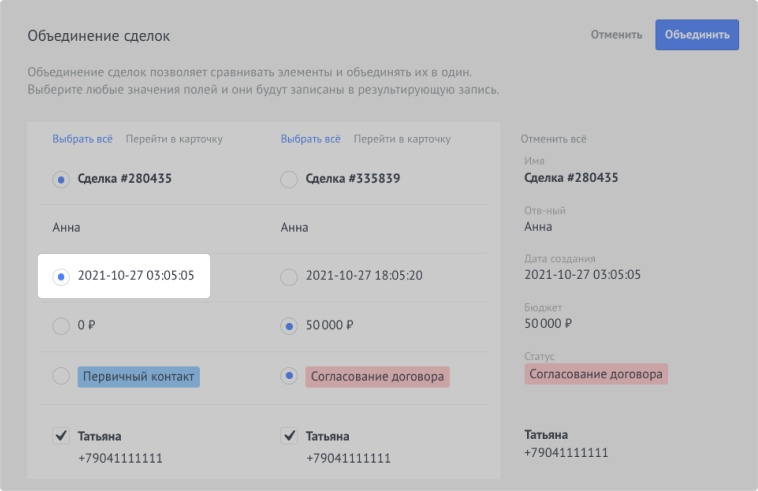
Task: Click Сделка #280435 name in result panel
Action: [x=571, y=178]
